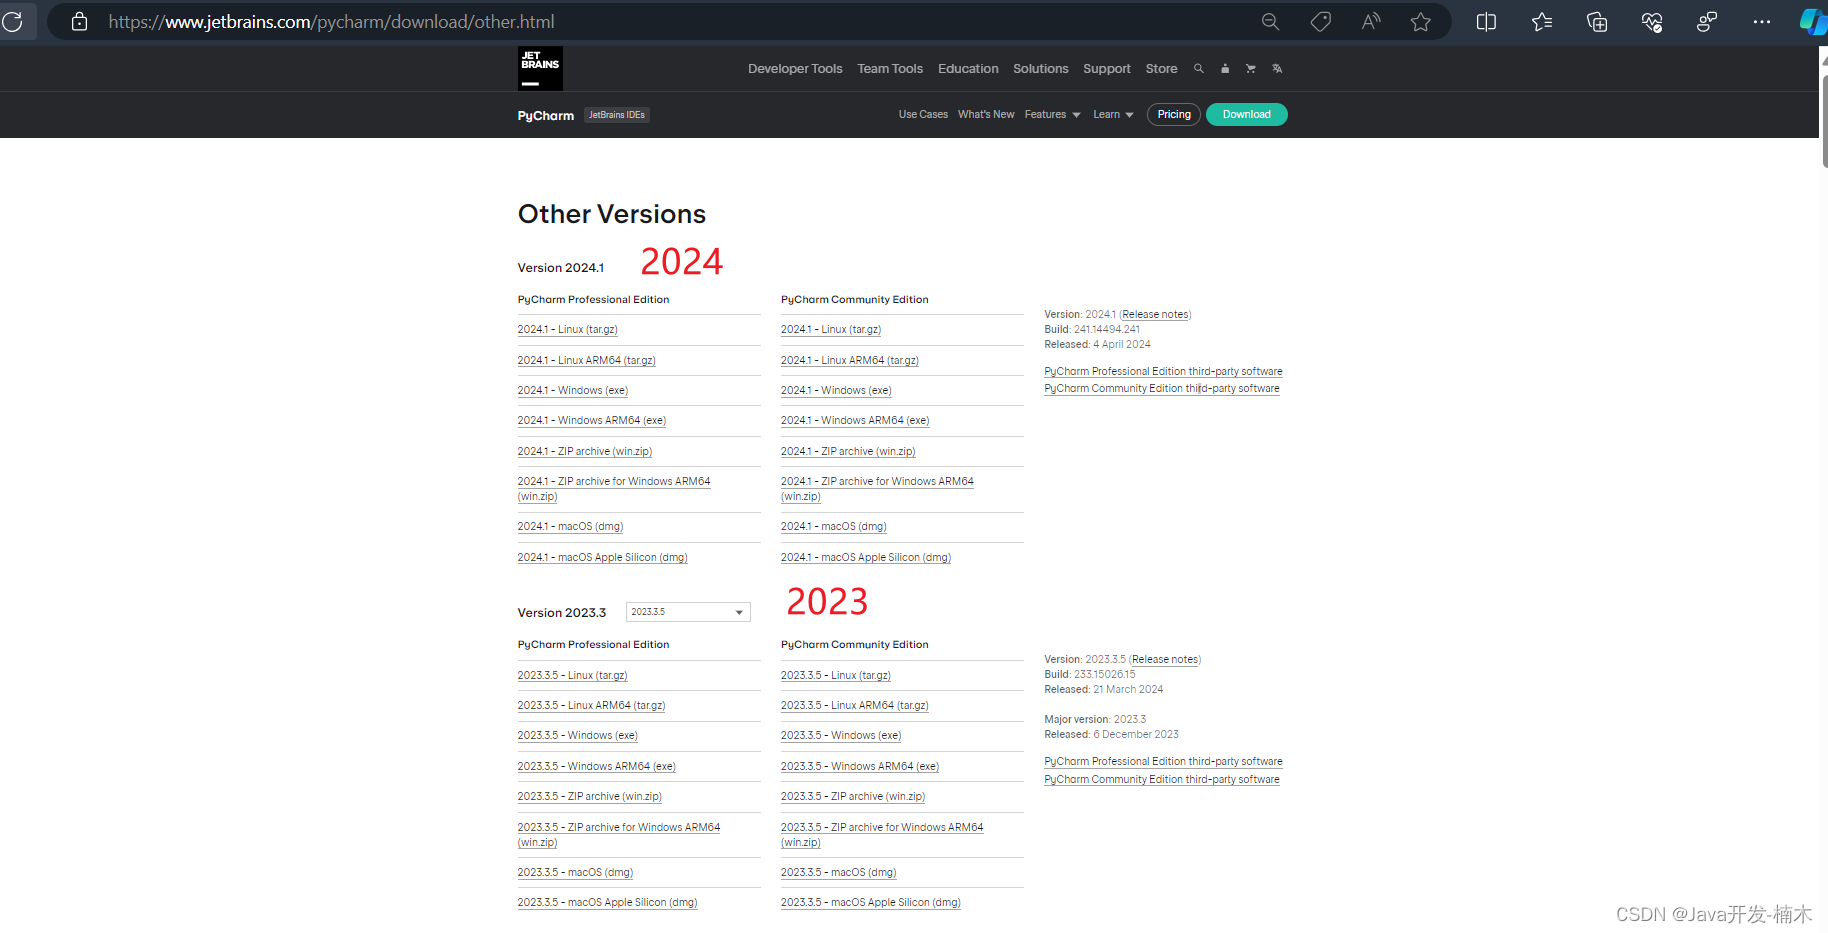Click the browser refresh icon
Image resolution: width=1828 pixels, height=933 pixels.
pyautogui.click(x=12, y=21)
